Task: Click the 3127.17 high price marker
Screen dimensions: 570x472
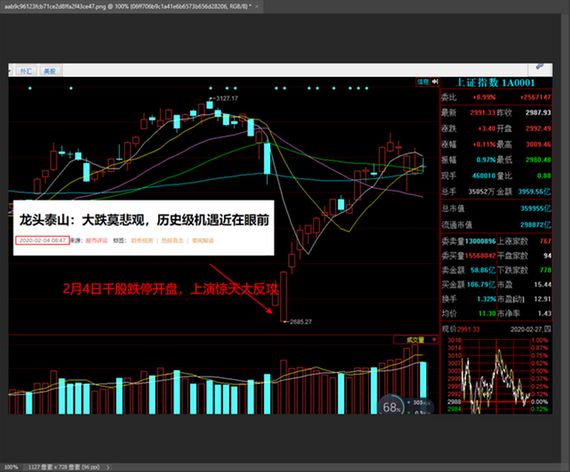Action: coord(225,98)
